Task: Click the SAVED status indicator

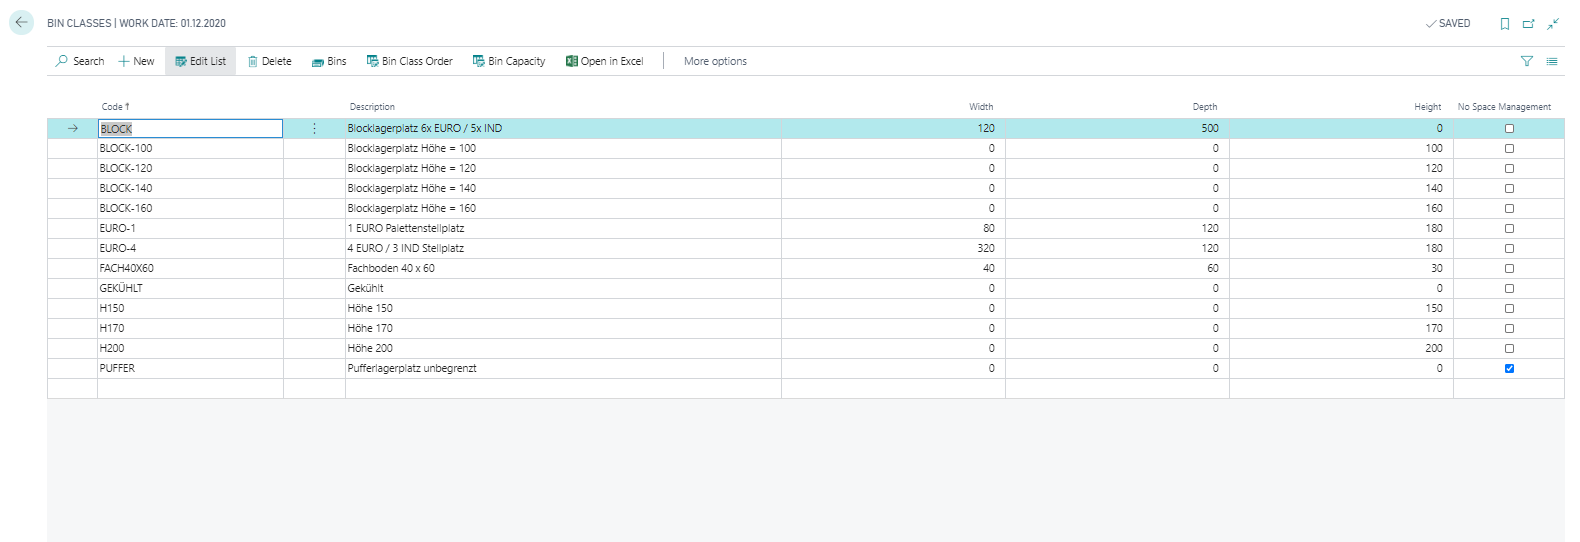Action: tap(1448, 23)
